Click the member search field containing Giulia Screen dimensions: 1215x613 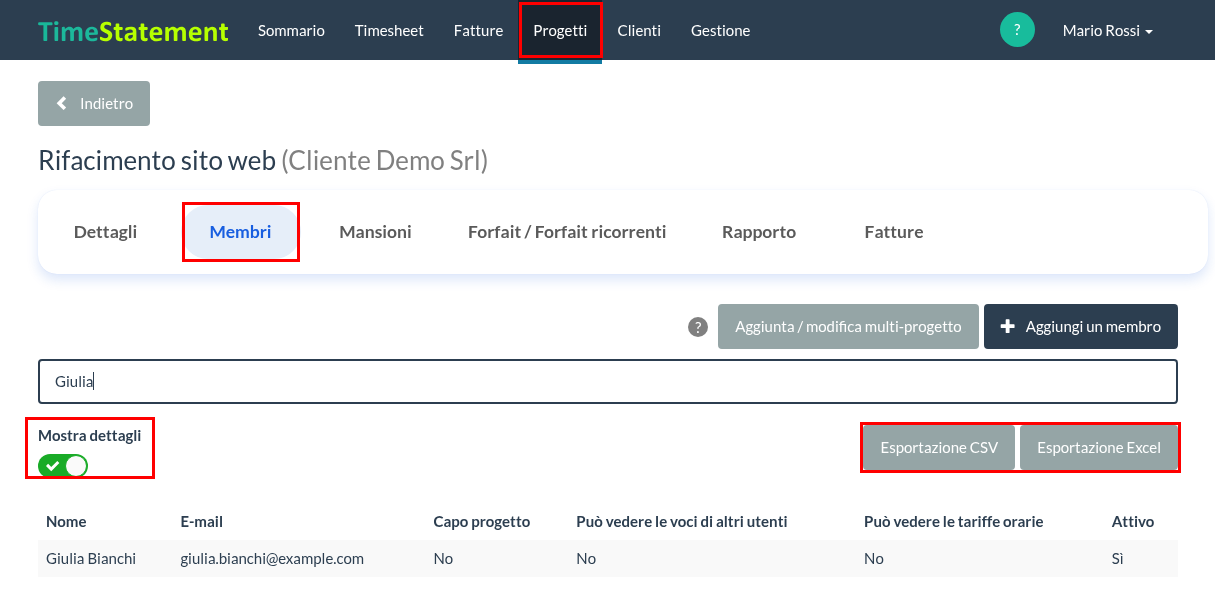click(x=608, y=382)
